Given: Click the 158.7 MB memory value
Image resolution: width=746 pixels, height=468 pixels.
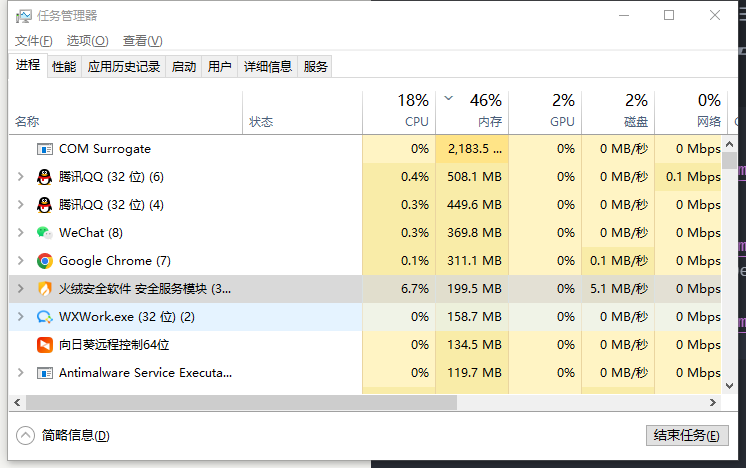Looking at the screenshot, I should [474, 317].
